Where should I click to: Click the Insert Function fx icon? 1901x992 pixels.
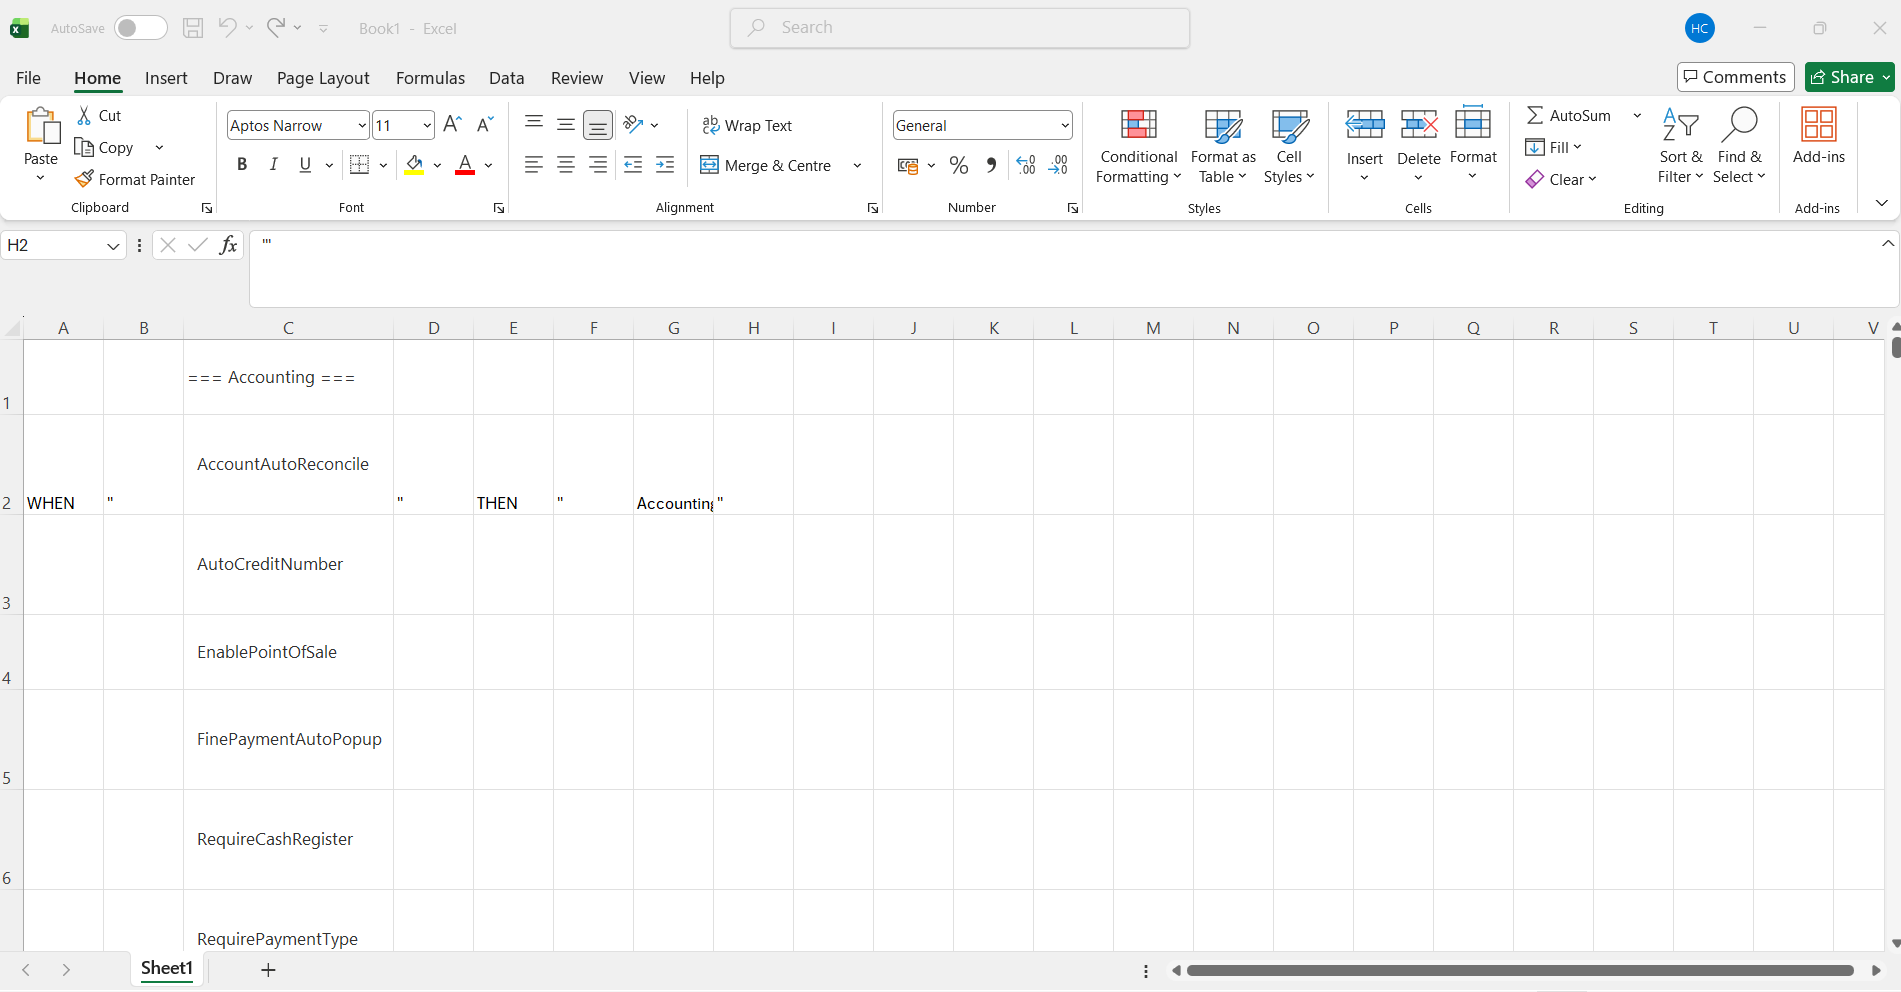[228, 245]
